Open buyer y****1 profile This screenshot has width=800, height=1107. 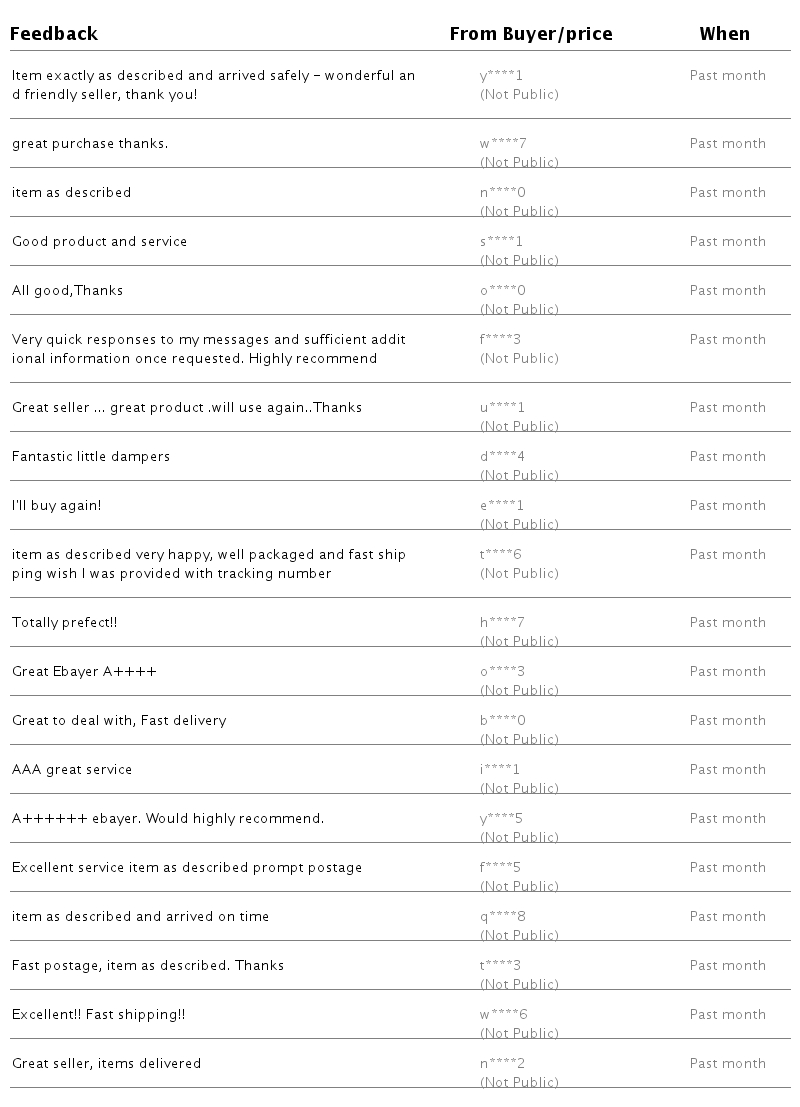click(x=501, y=76)
